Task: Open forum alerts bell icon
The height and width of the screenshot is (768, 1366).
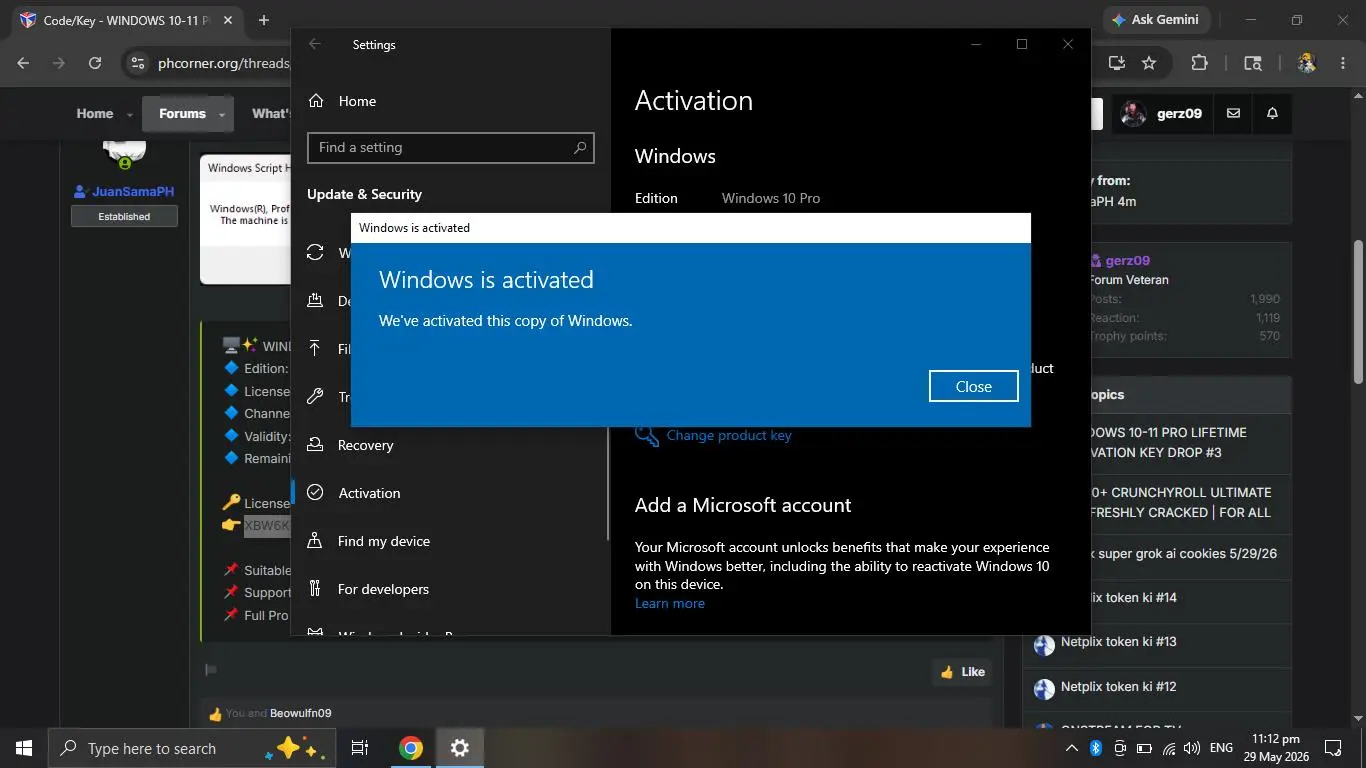Action: point(1272,114)
